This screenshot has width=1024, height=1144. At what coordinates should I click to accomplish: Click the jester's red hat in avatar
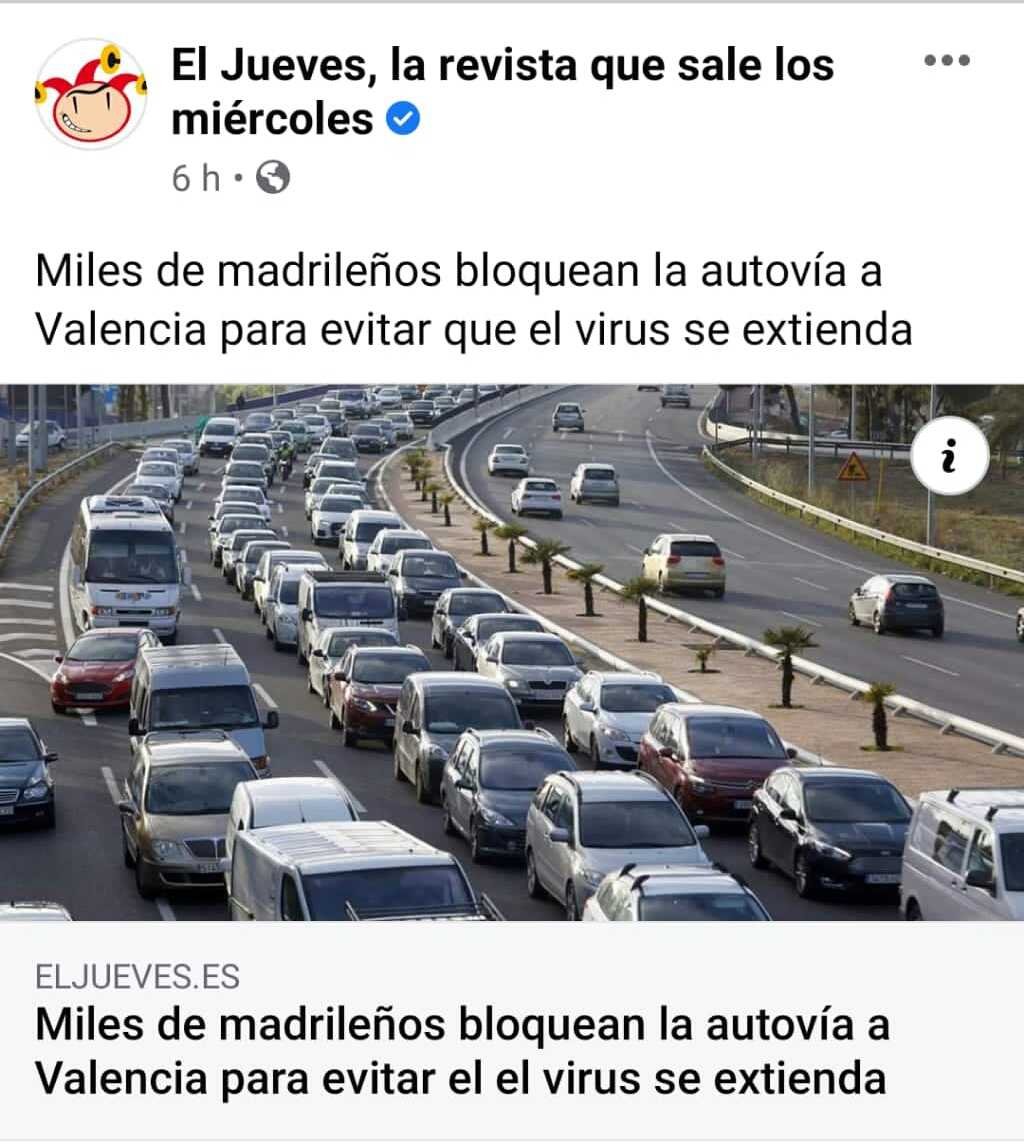(x=93, y=72)
